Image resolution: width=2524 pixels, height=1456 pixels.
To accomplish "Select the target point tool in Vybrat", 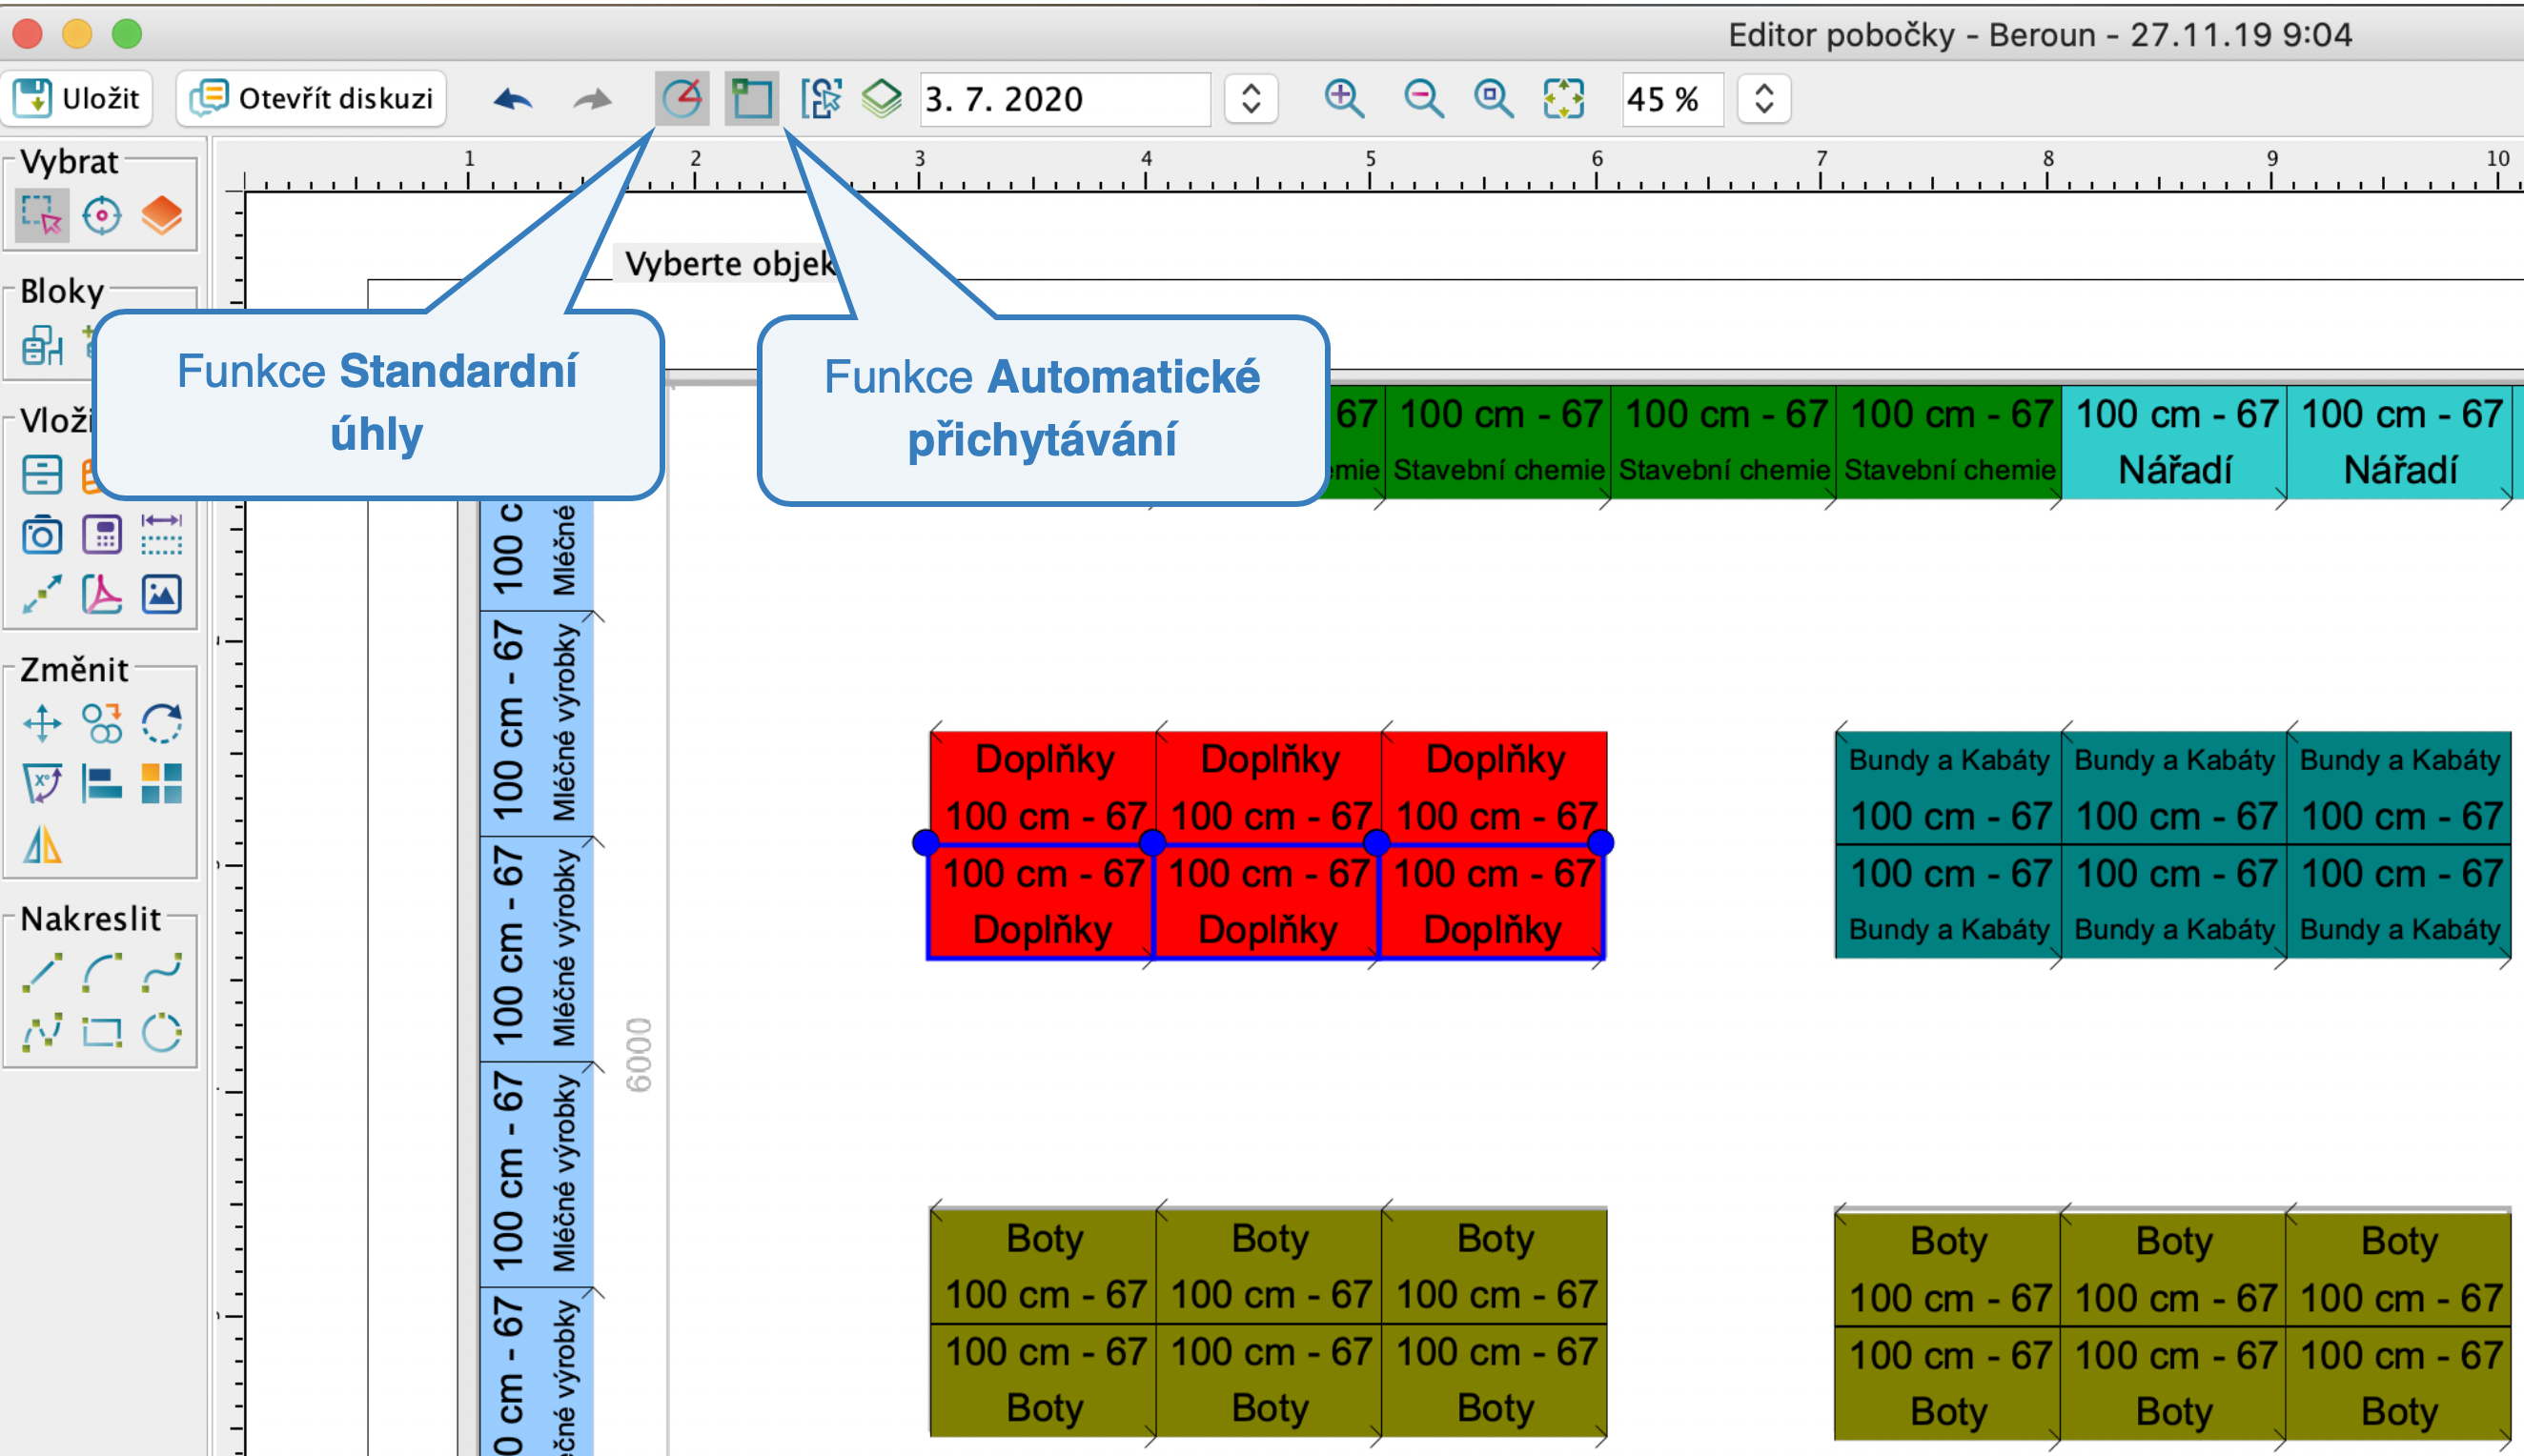I will pyautogui.click(x=102, y=215).
